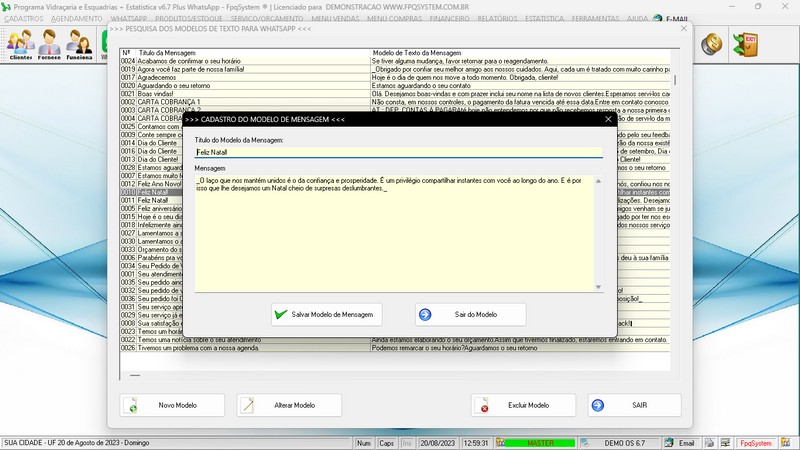
Task: Select row 0026 Tivemos um problema com agenda
Action: click(x=395, y=347)
